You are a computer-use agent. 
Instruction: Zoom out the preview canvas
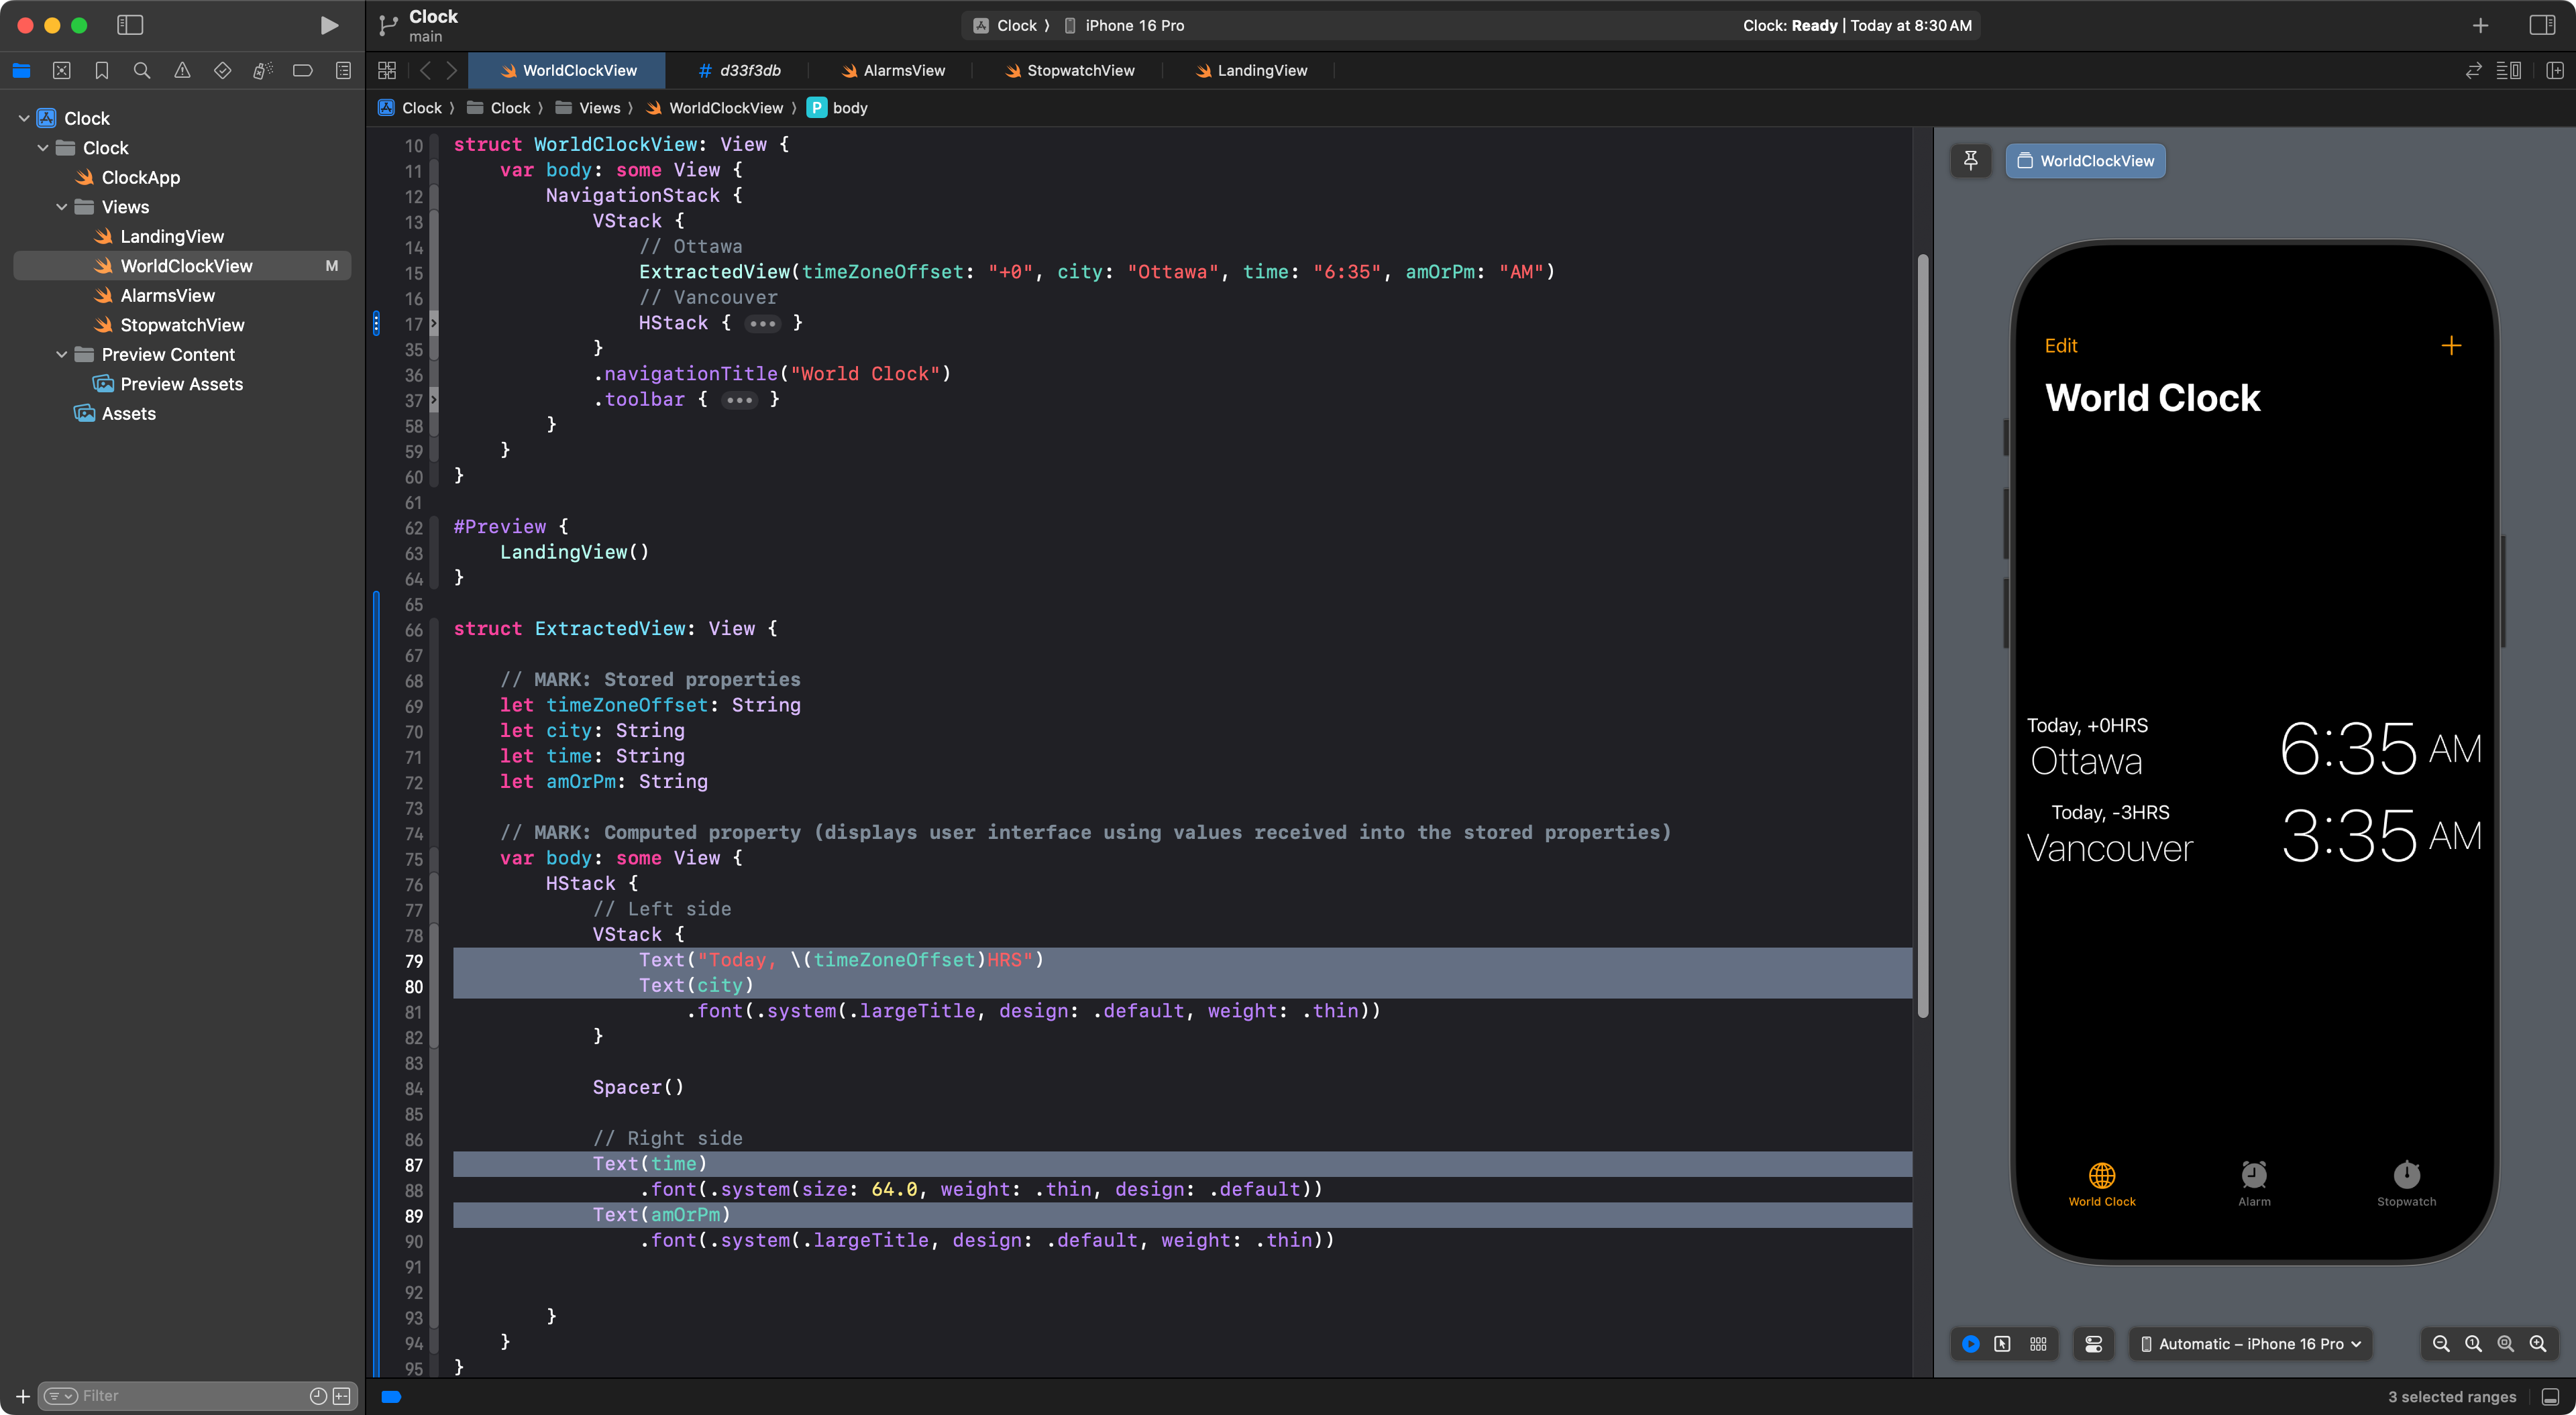coord(2441,1344)
